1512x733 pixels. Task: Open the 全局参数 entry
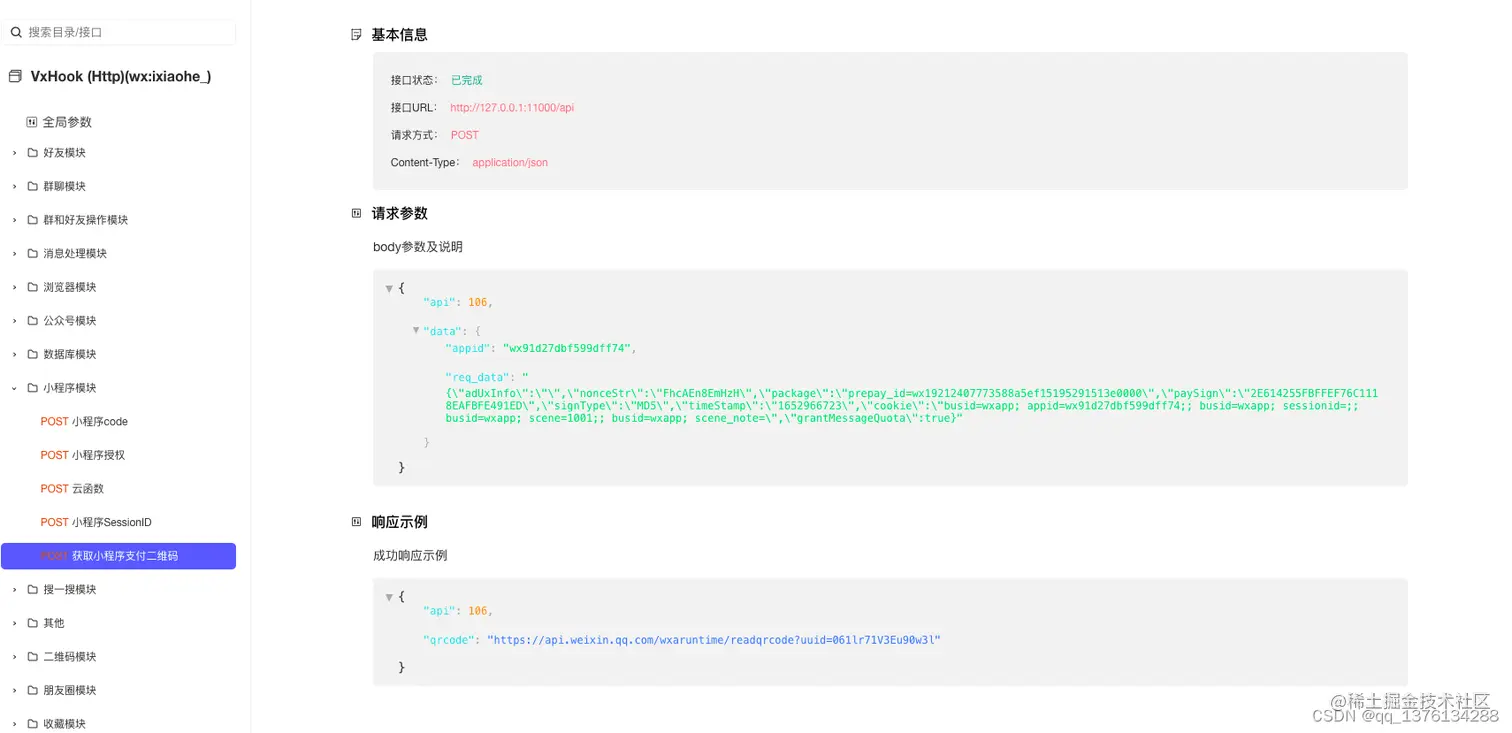[67, 122]
